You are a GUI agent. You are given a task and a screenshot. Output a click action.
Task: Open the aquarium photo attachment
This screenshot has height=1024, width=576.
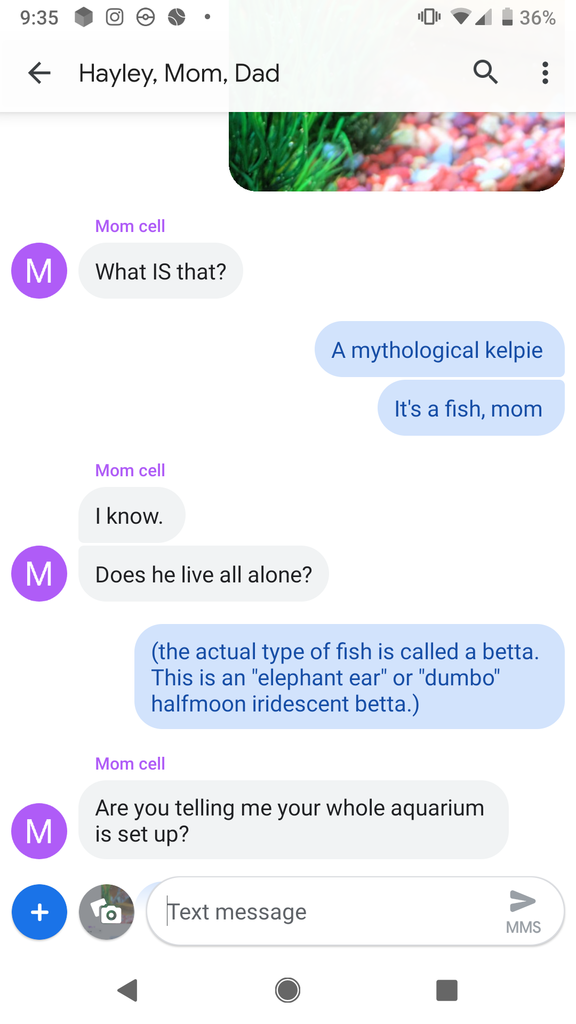(x=396, y=152)
